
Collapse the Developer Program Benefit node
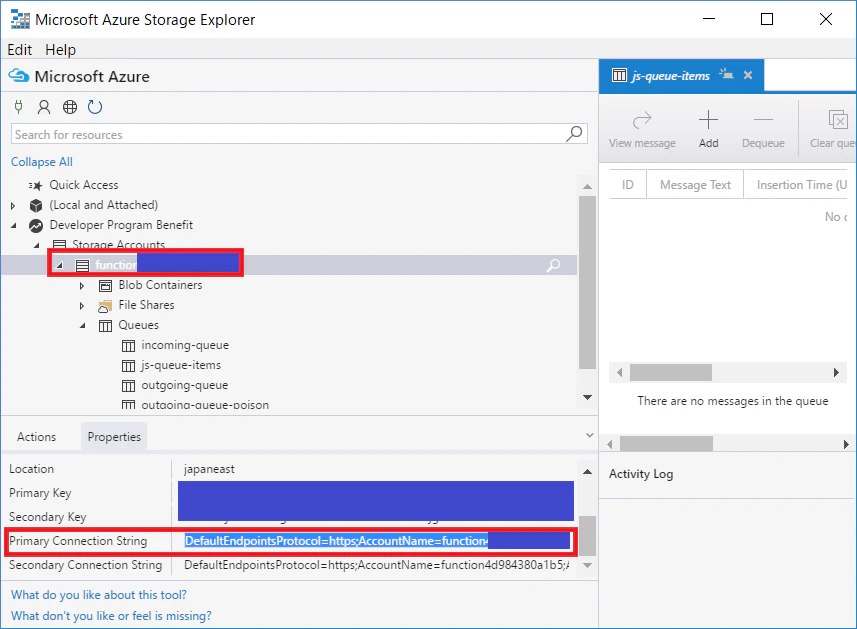[x=14, y=225]
